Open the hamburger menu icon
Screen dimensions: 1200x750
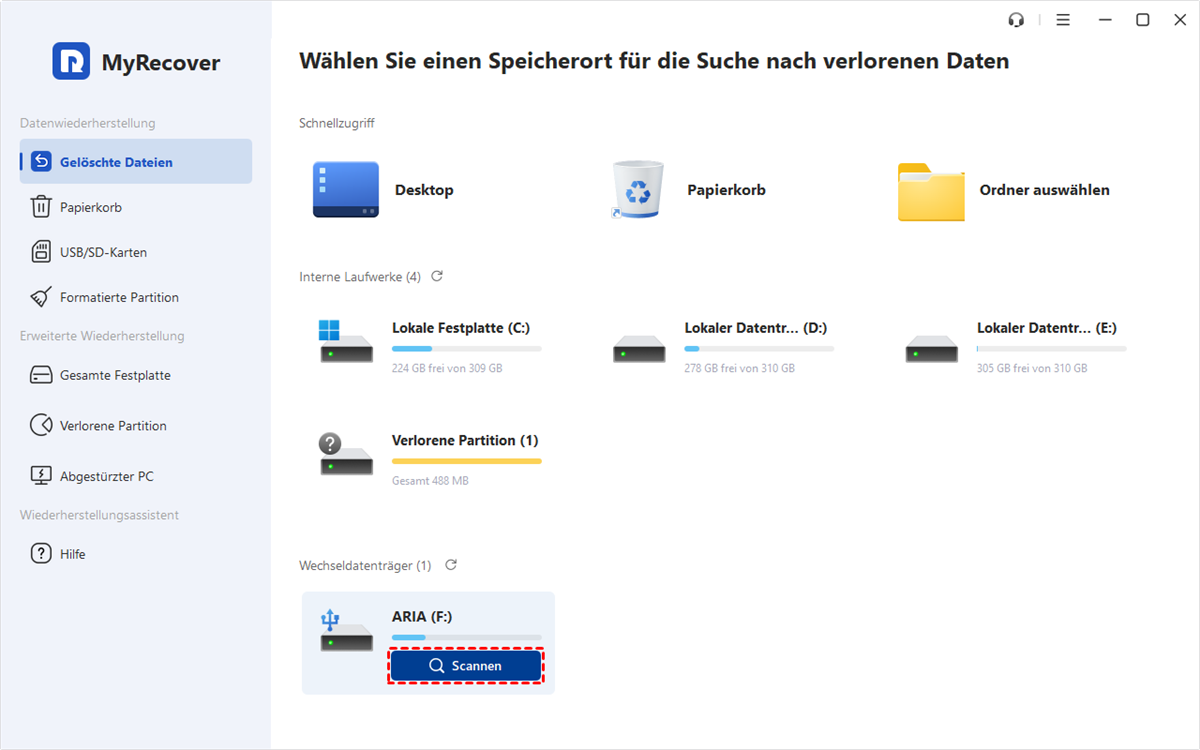click(1063, 20)
